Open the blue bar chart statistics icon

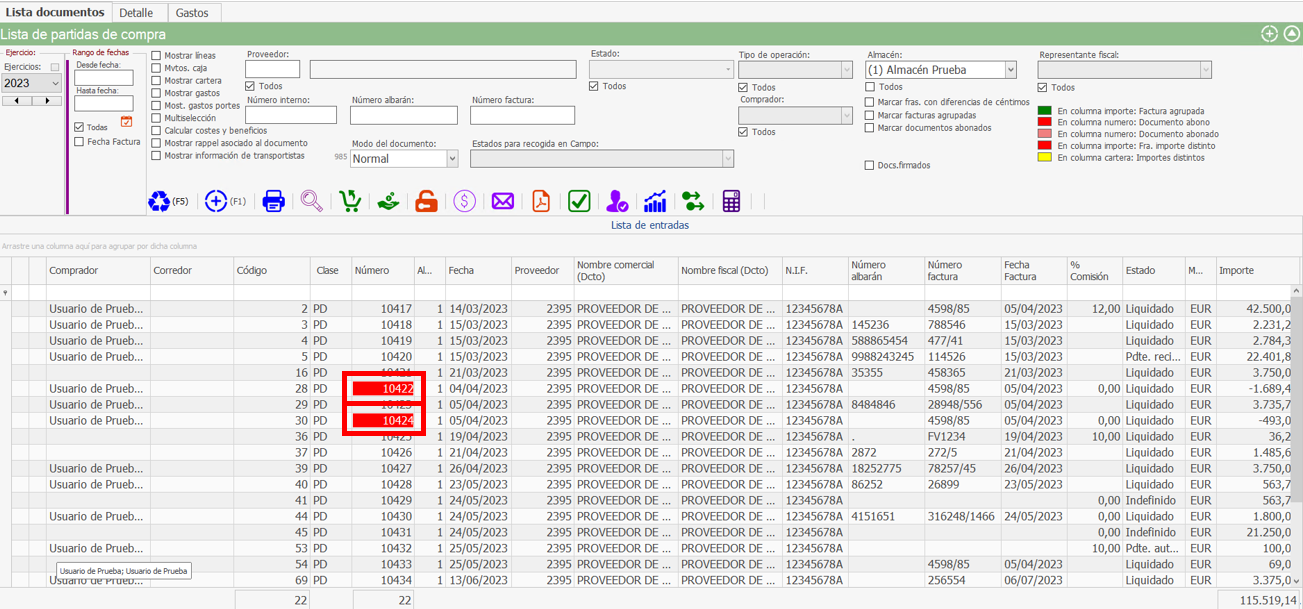pyautogui.click(x=655, y=201)
